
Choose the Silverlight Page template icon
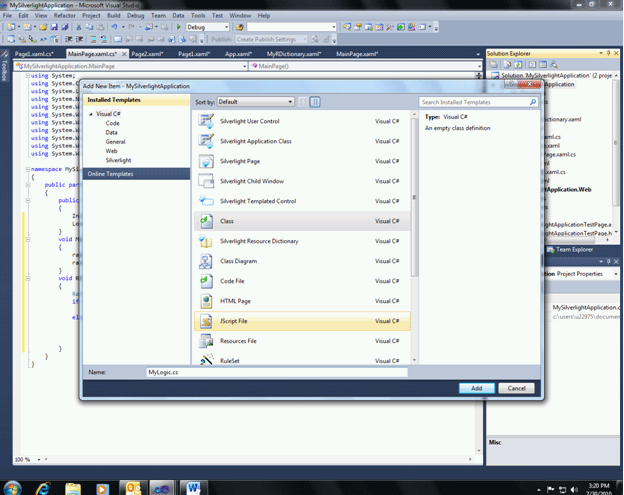pyautogui.click(x=206, y=161)
